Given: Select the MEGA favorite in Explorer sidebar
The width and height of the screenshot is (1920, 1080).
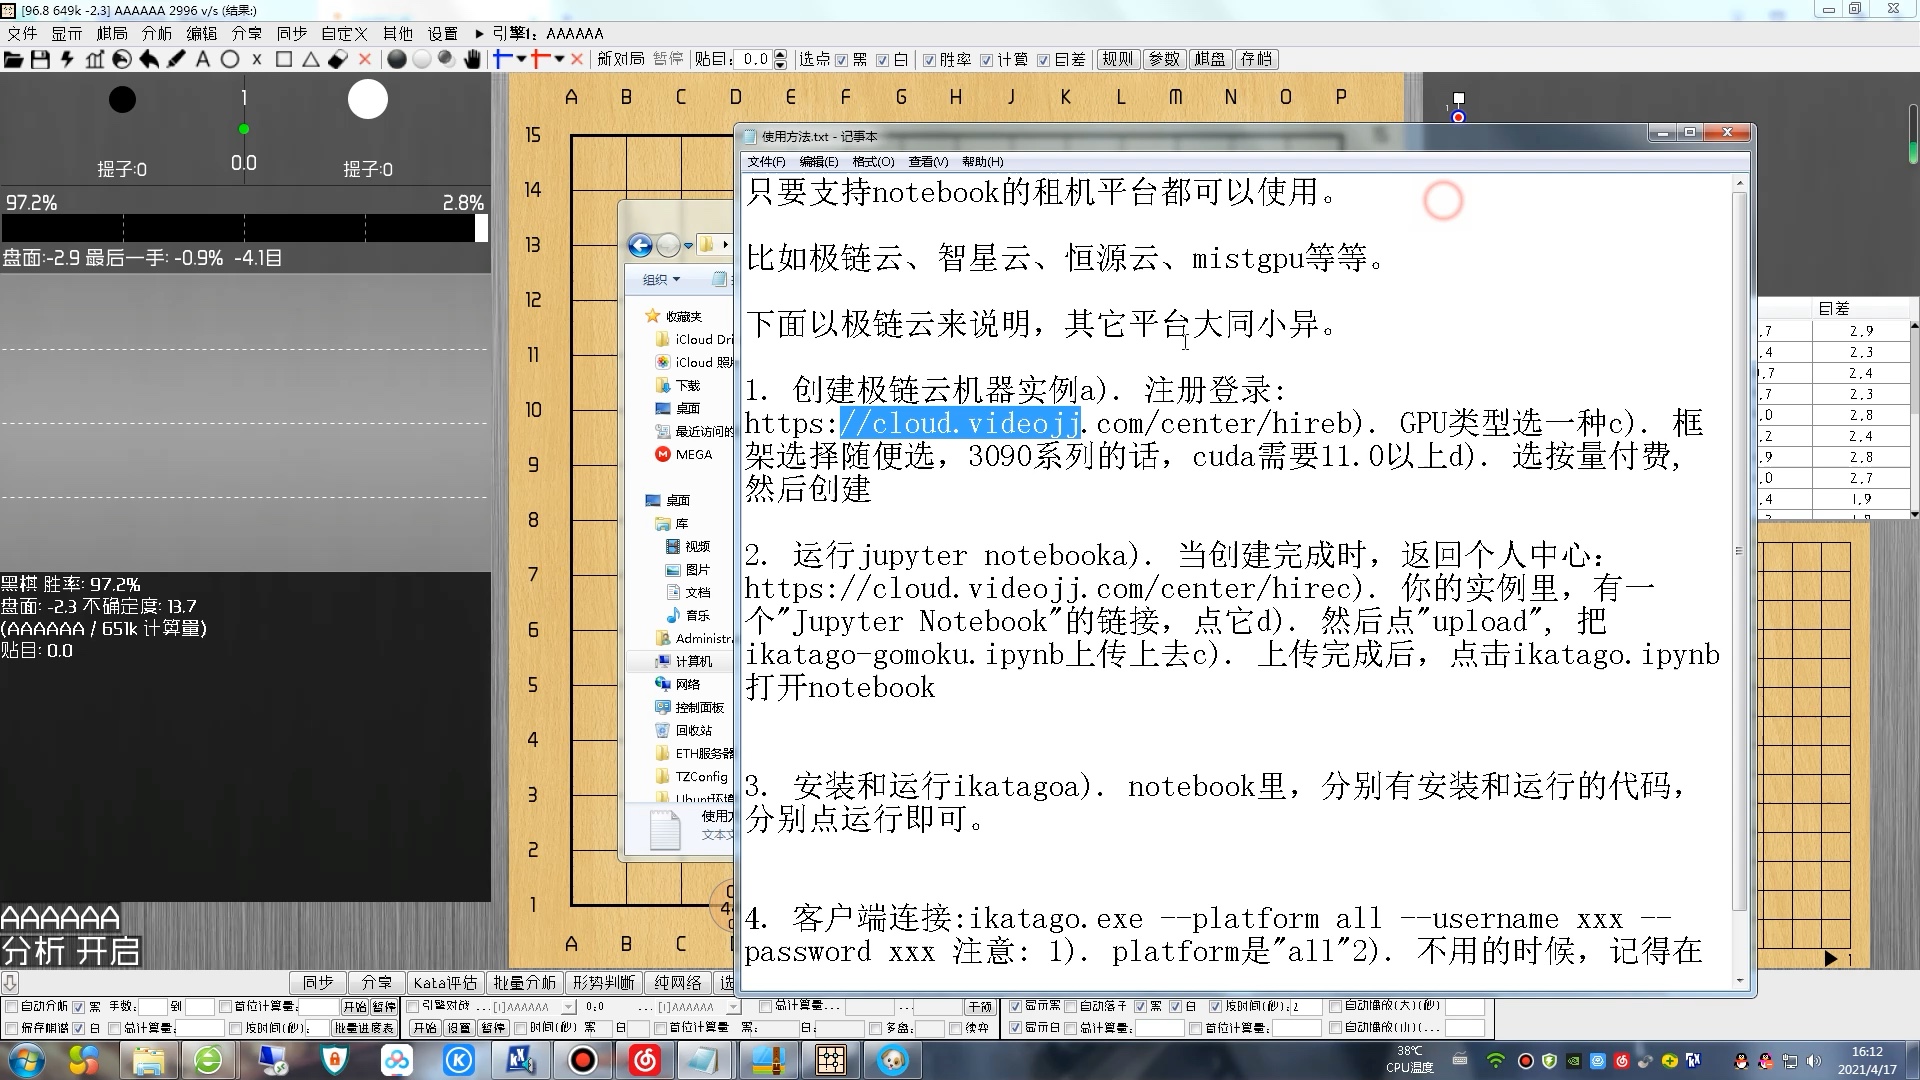Looking at the screenshot, I should click(x=693, y=454).
